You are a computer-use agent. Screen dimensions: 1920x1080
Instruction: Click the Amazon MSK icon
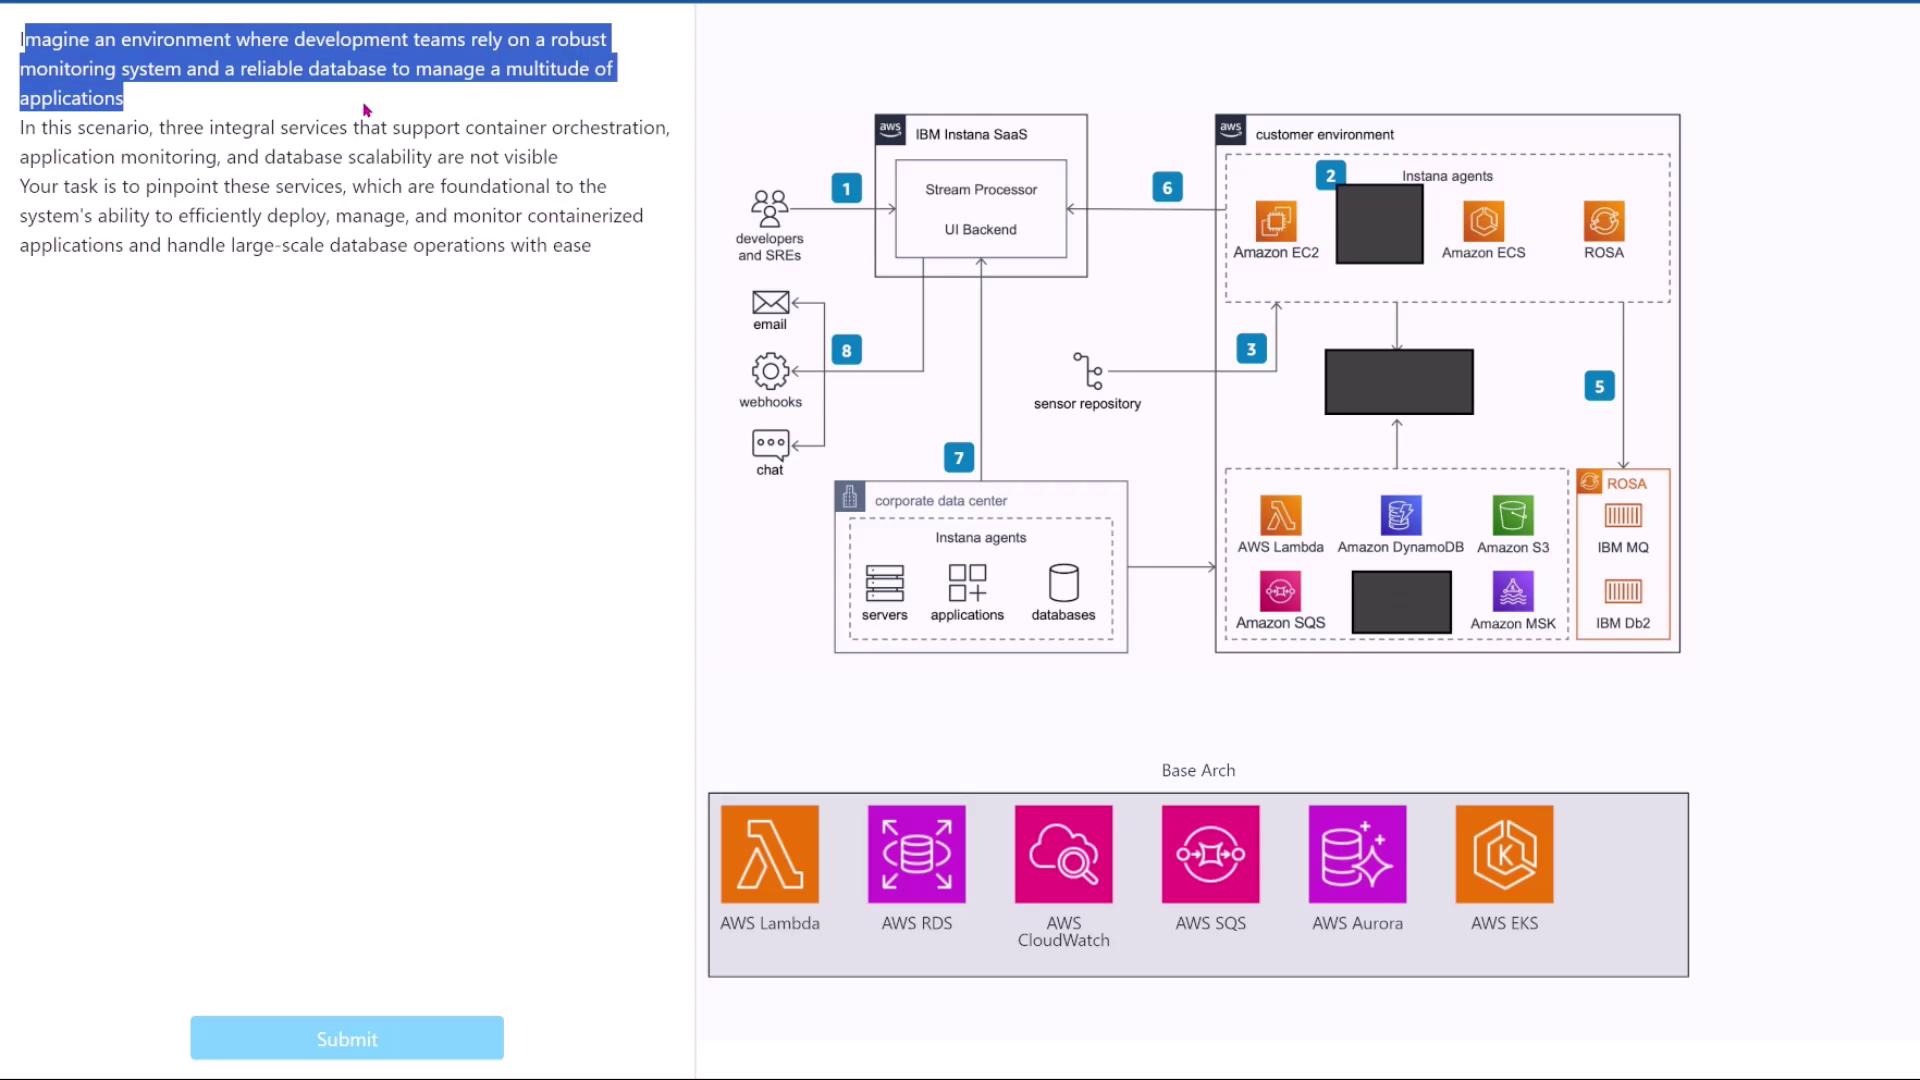pos(1512,591)
